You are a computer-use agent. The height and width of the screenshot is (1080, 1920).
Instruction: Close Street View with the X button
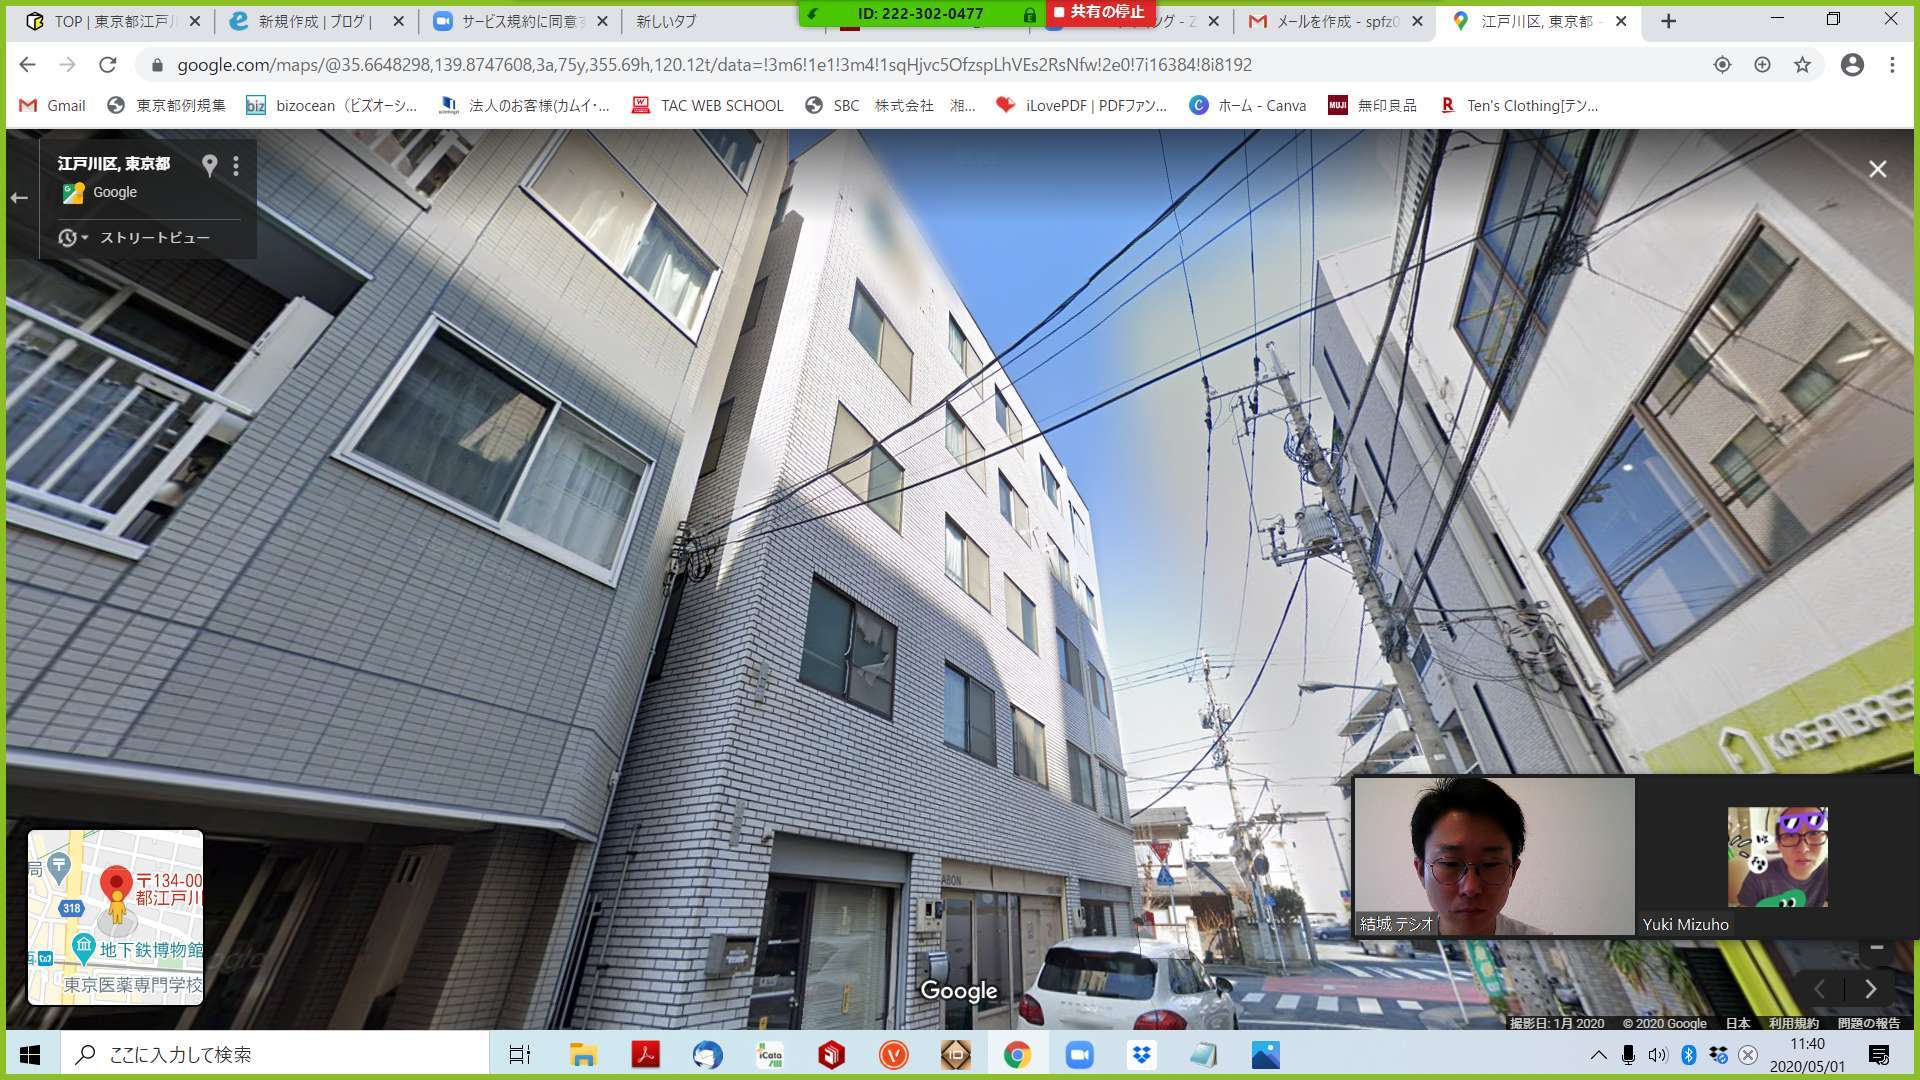[x=1877, y=170]
